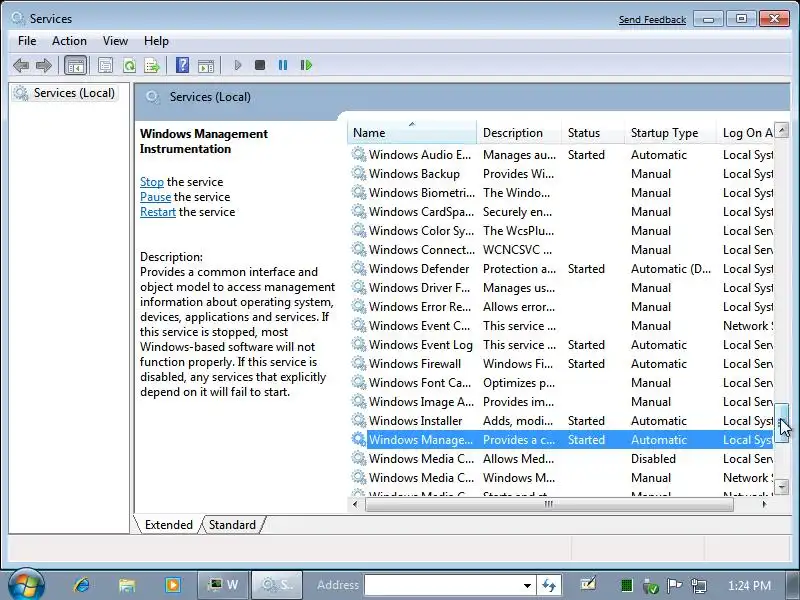Click the horizontal scrollbar left arrow
The height and width of the screenshot is (600, 800).
point(356,504)
